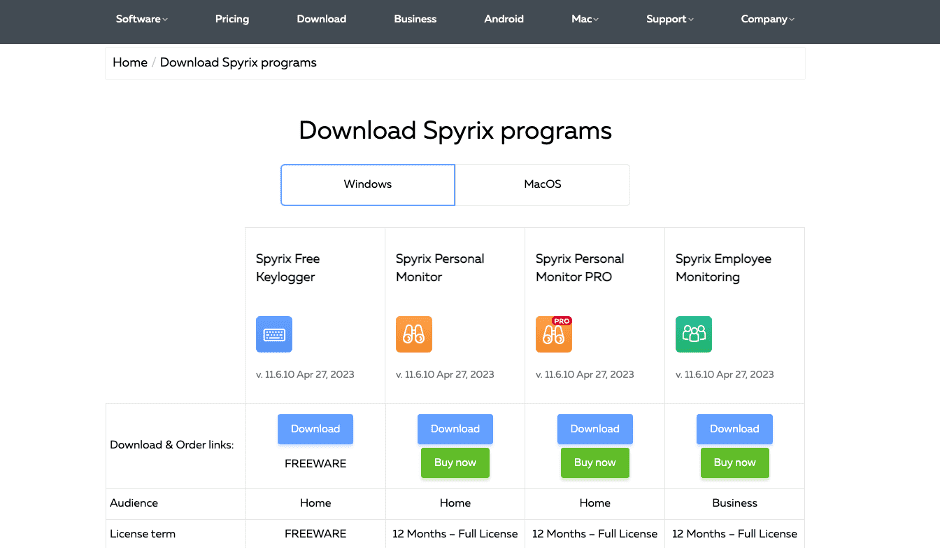Click the Spyrix Free Keylogger keyboard icon

274,334
